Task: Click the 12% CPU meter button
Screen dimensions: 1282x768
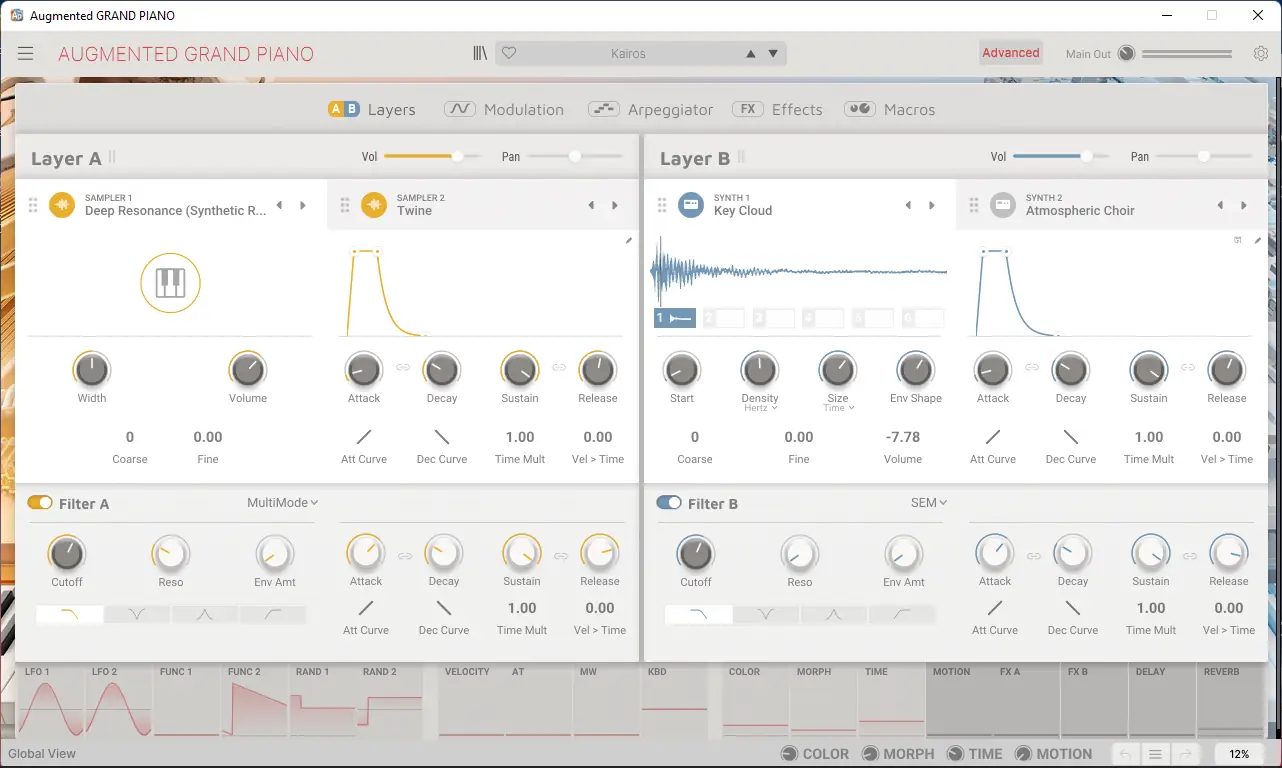Action: coord(1239,755)
